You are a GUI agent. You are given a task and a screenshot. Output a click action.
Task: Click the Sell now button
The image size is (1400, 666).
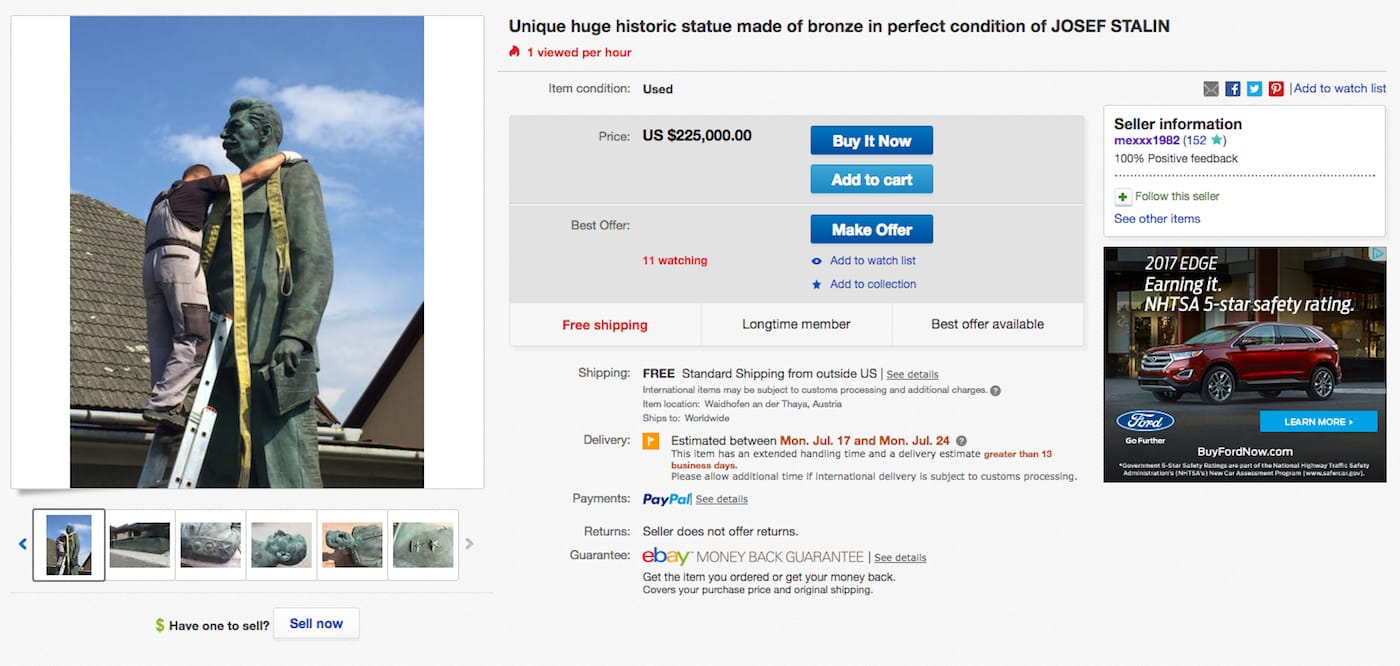[316, 624]
